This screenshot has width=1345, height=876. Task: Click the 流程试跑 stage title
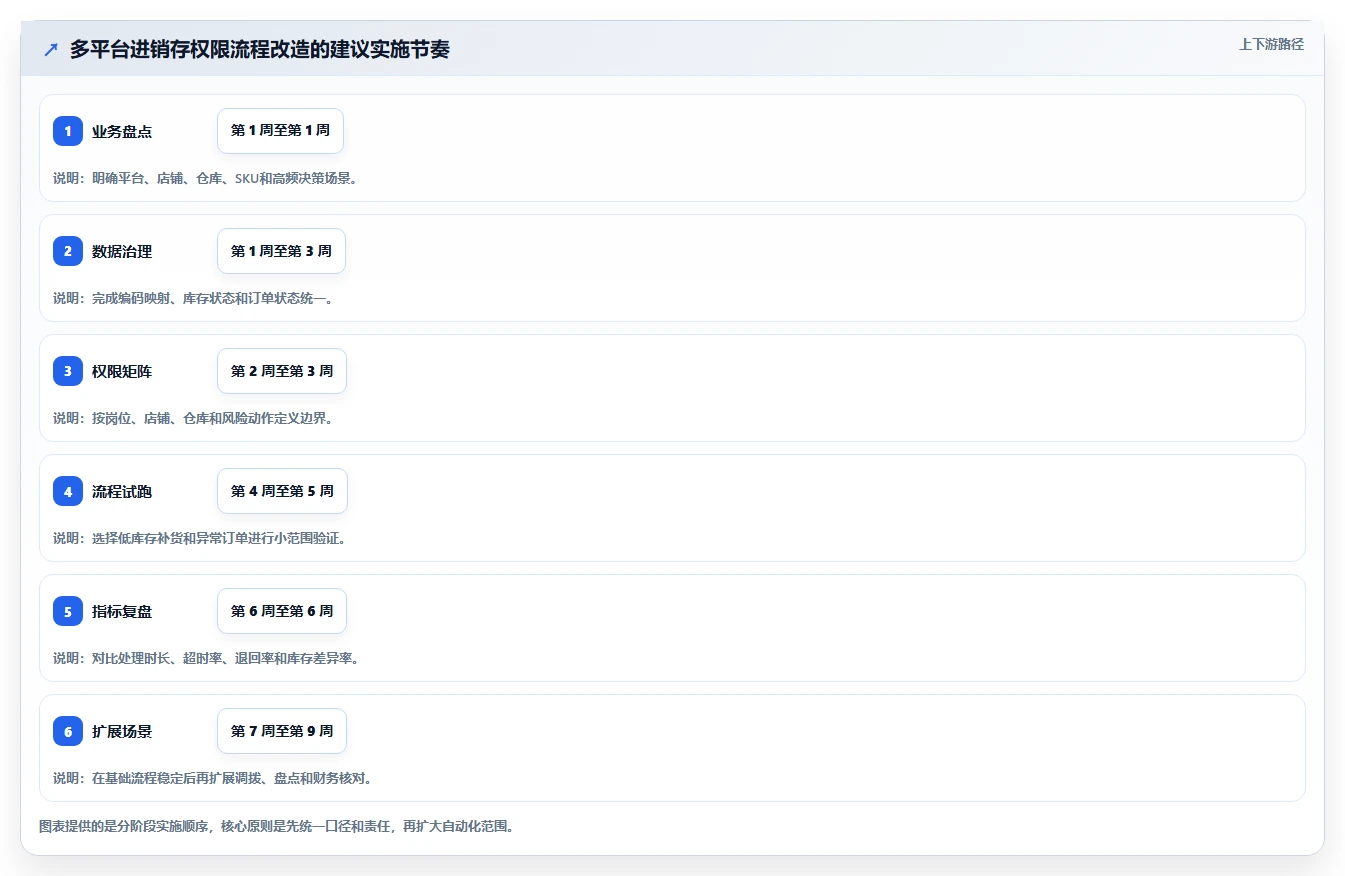122,491
